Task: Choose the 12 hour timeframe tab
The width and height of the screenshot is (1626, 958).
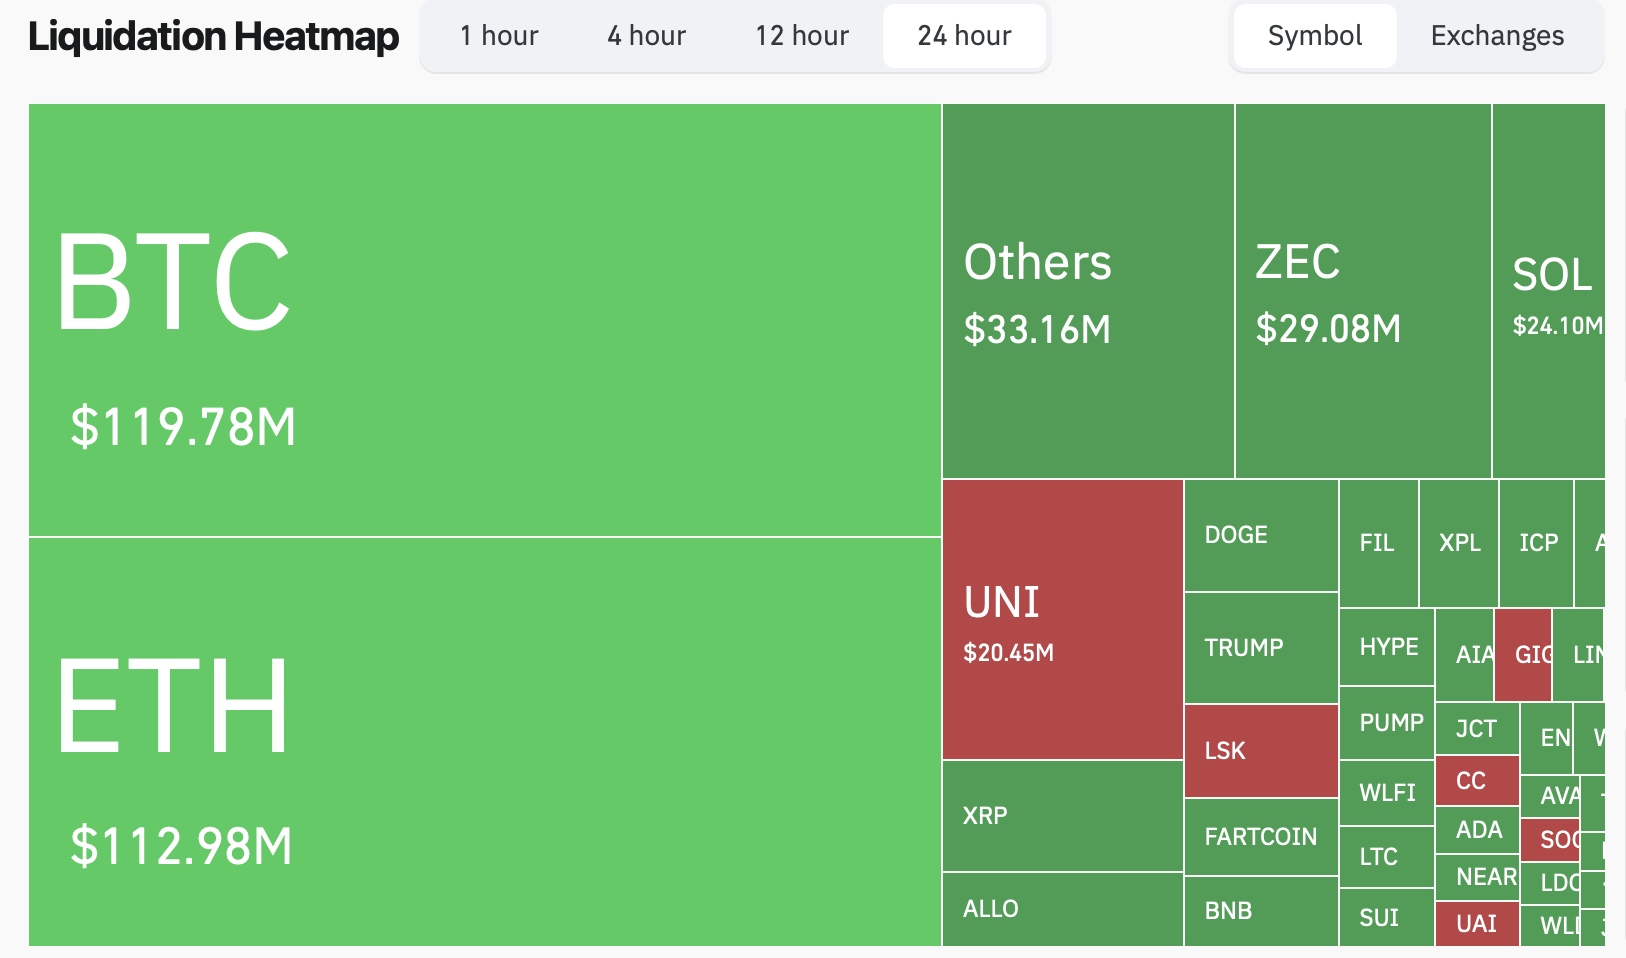Action: [802, 36]
